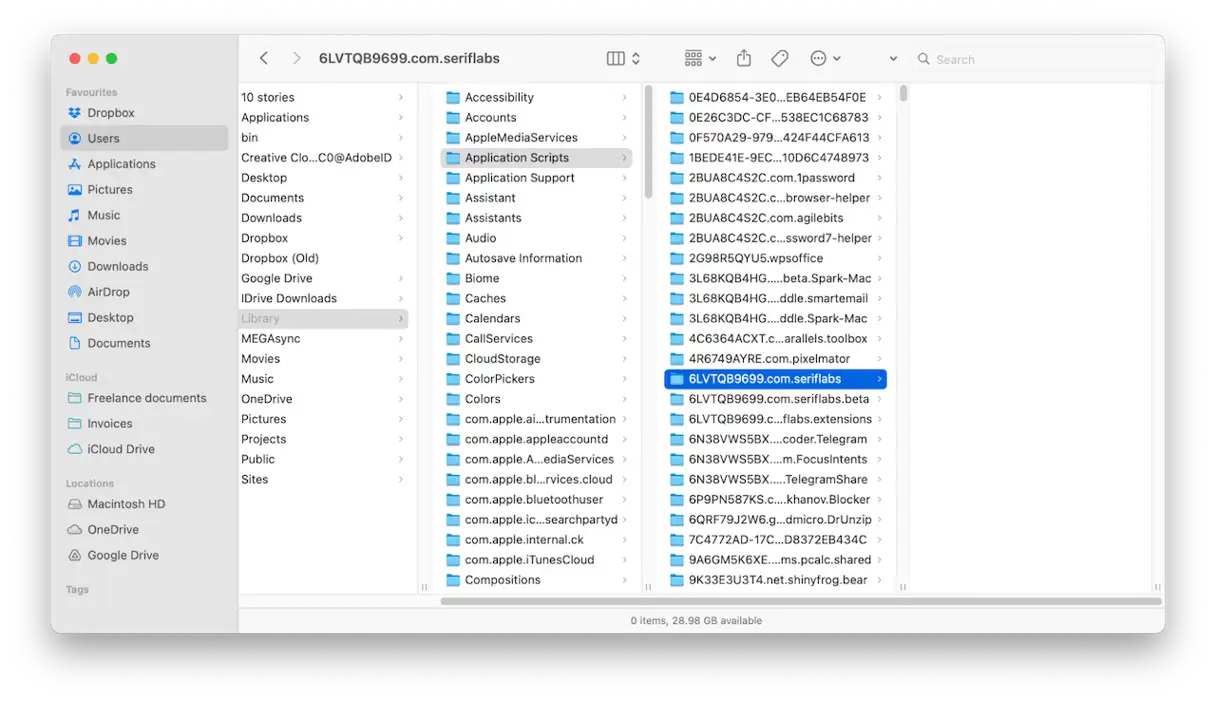1216x701 pixels.
Task: Select the 2BUA8C4S2C.com.1password folder
Action: click(776, 177)
